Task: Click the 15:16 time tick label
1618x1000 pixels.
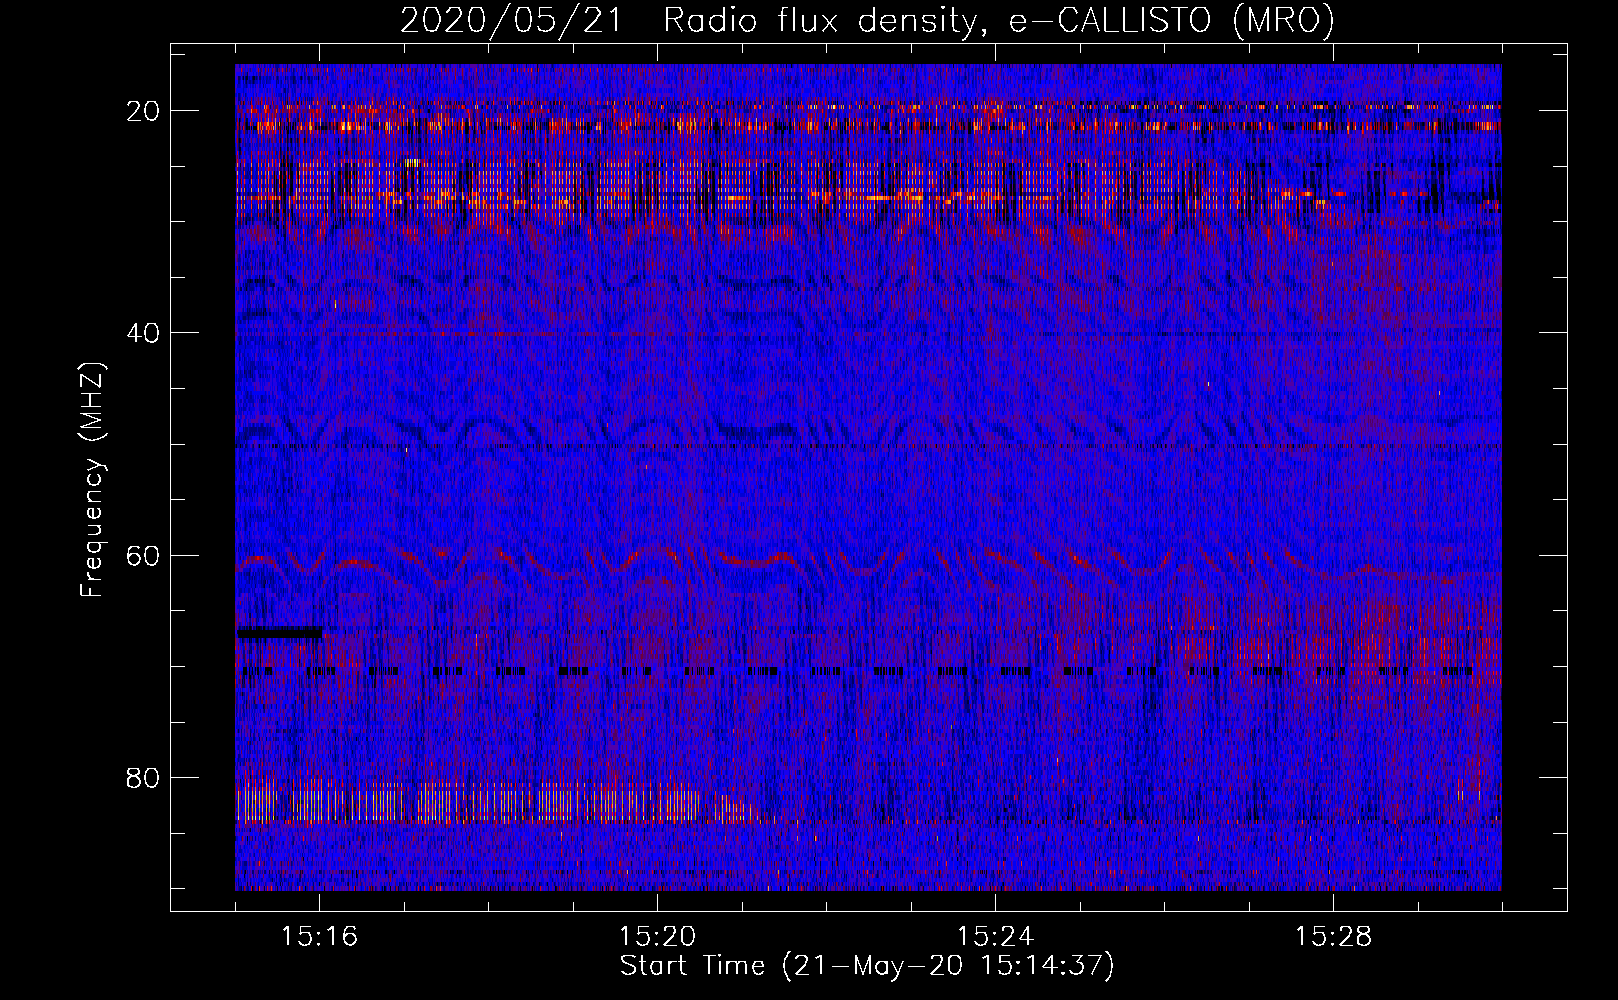Action: (x=320, y=937)
